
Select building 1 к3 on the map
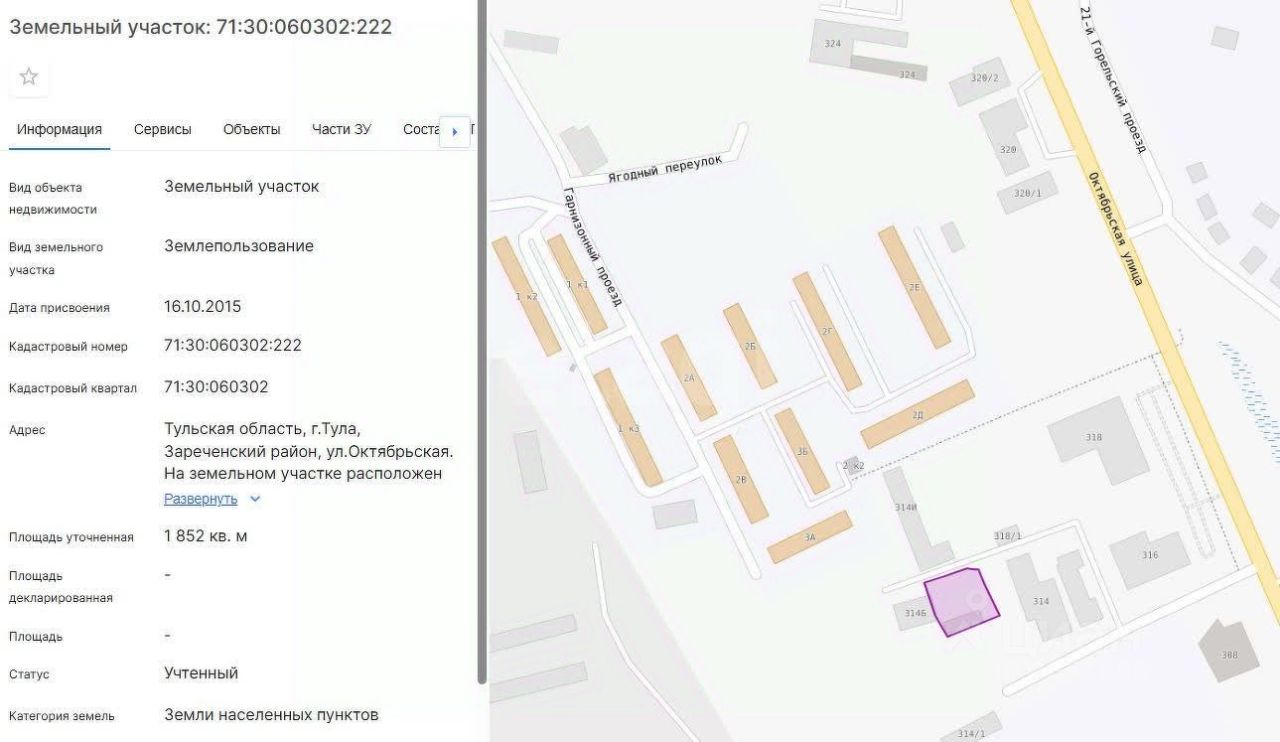click(x=628, y=427)
